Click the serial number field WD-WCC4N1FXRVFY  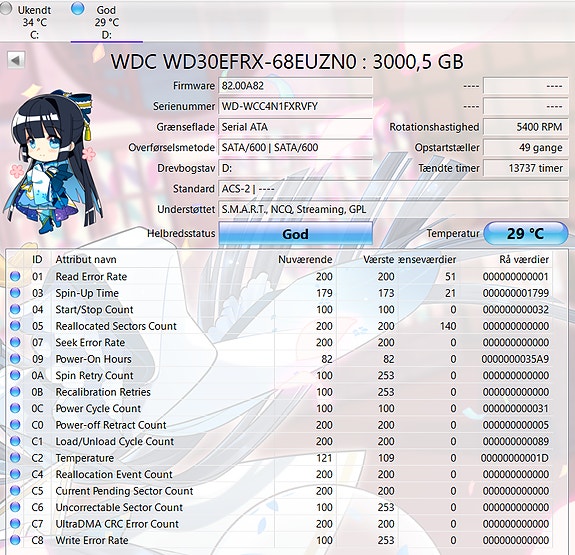[296, 106]
